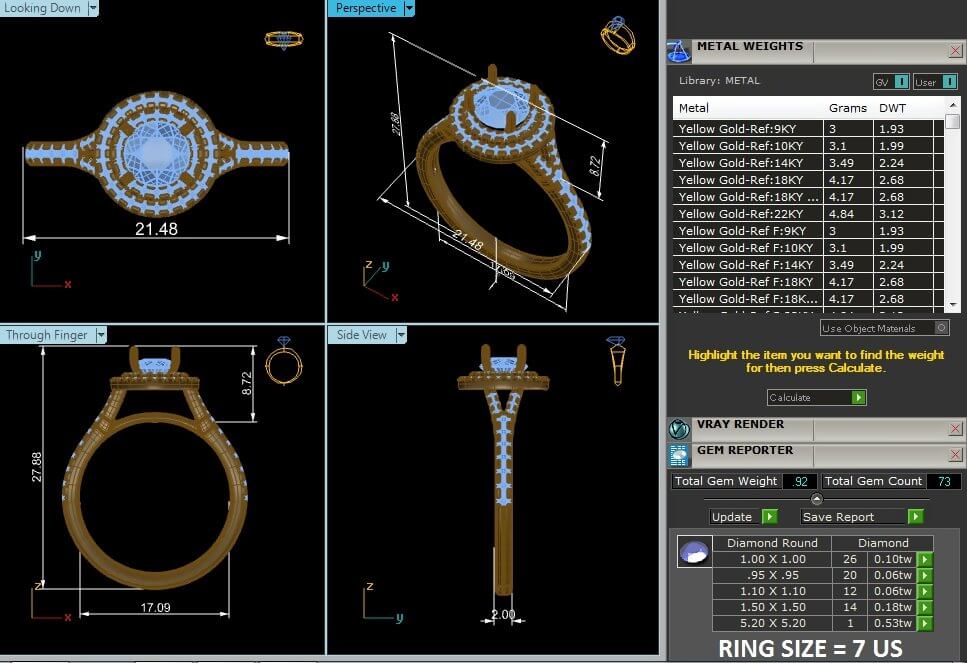Click the Gem Reporter panel icon

[680, 456]
